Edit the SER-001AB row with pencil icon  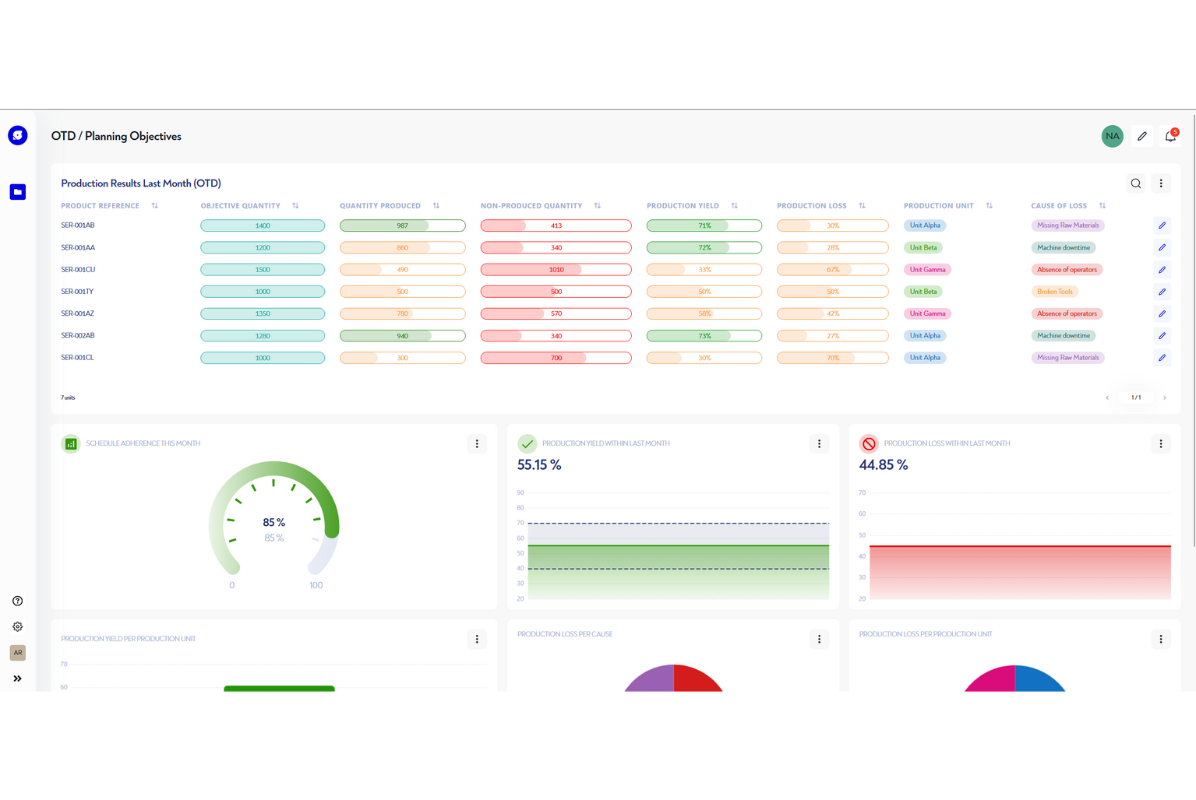click(x=1162, y=226)
